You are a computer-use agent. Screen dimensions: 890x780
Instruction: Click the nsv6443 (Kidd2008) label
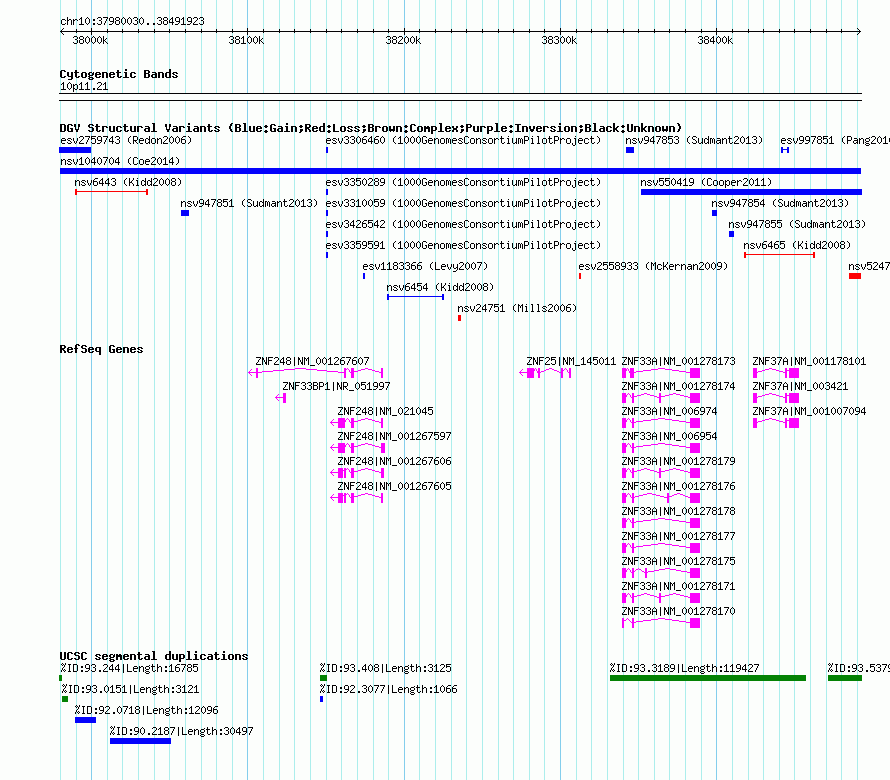pyautogui.click(x=128, y=182)
